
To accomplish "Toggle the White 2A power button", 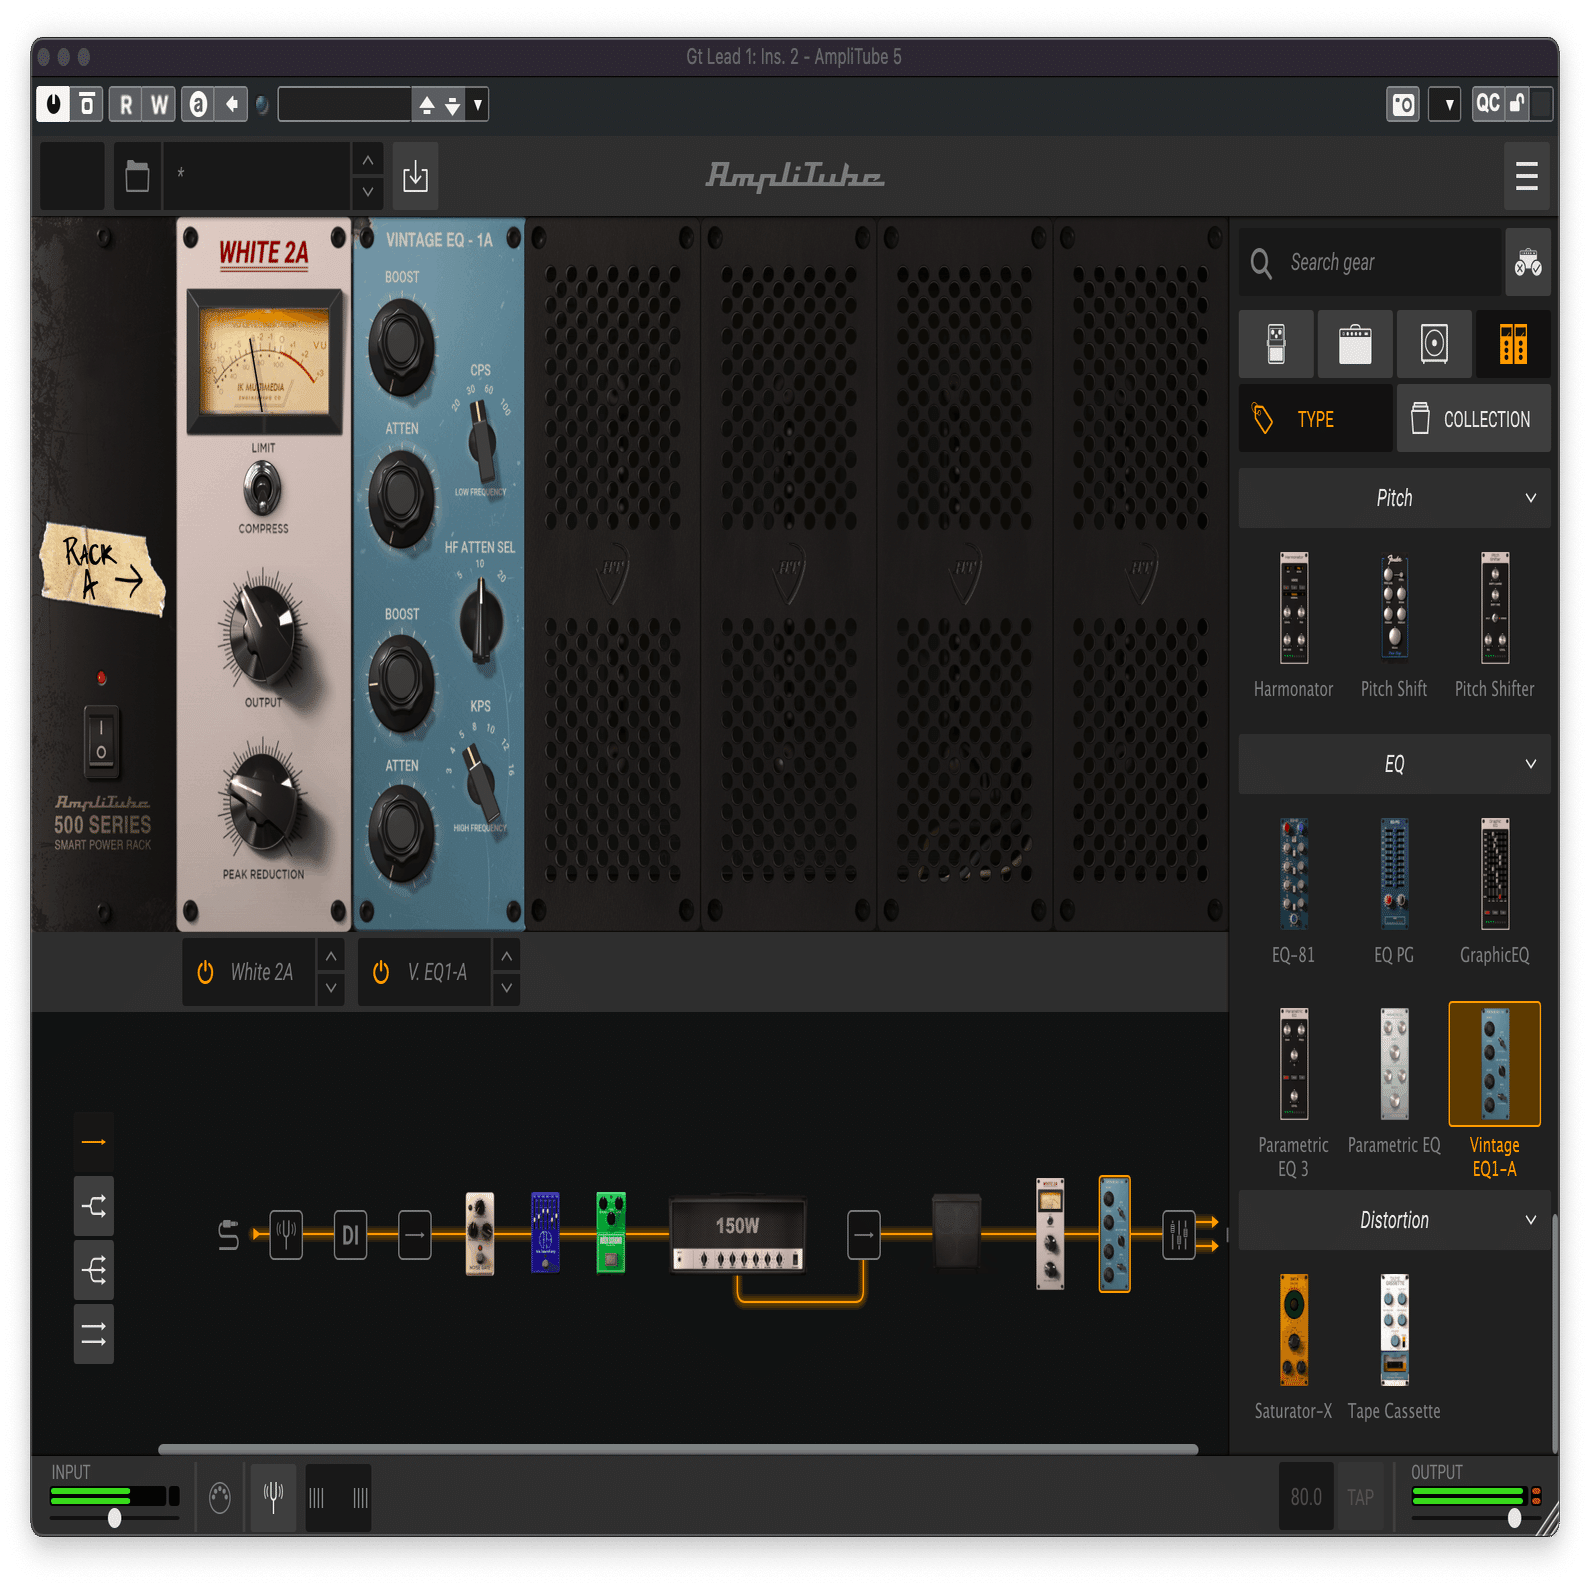I will (x=205, y=972).
